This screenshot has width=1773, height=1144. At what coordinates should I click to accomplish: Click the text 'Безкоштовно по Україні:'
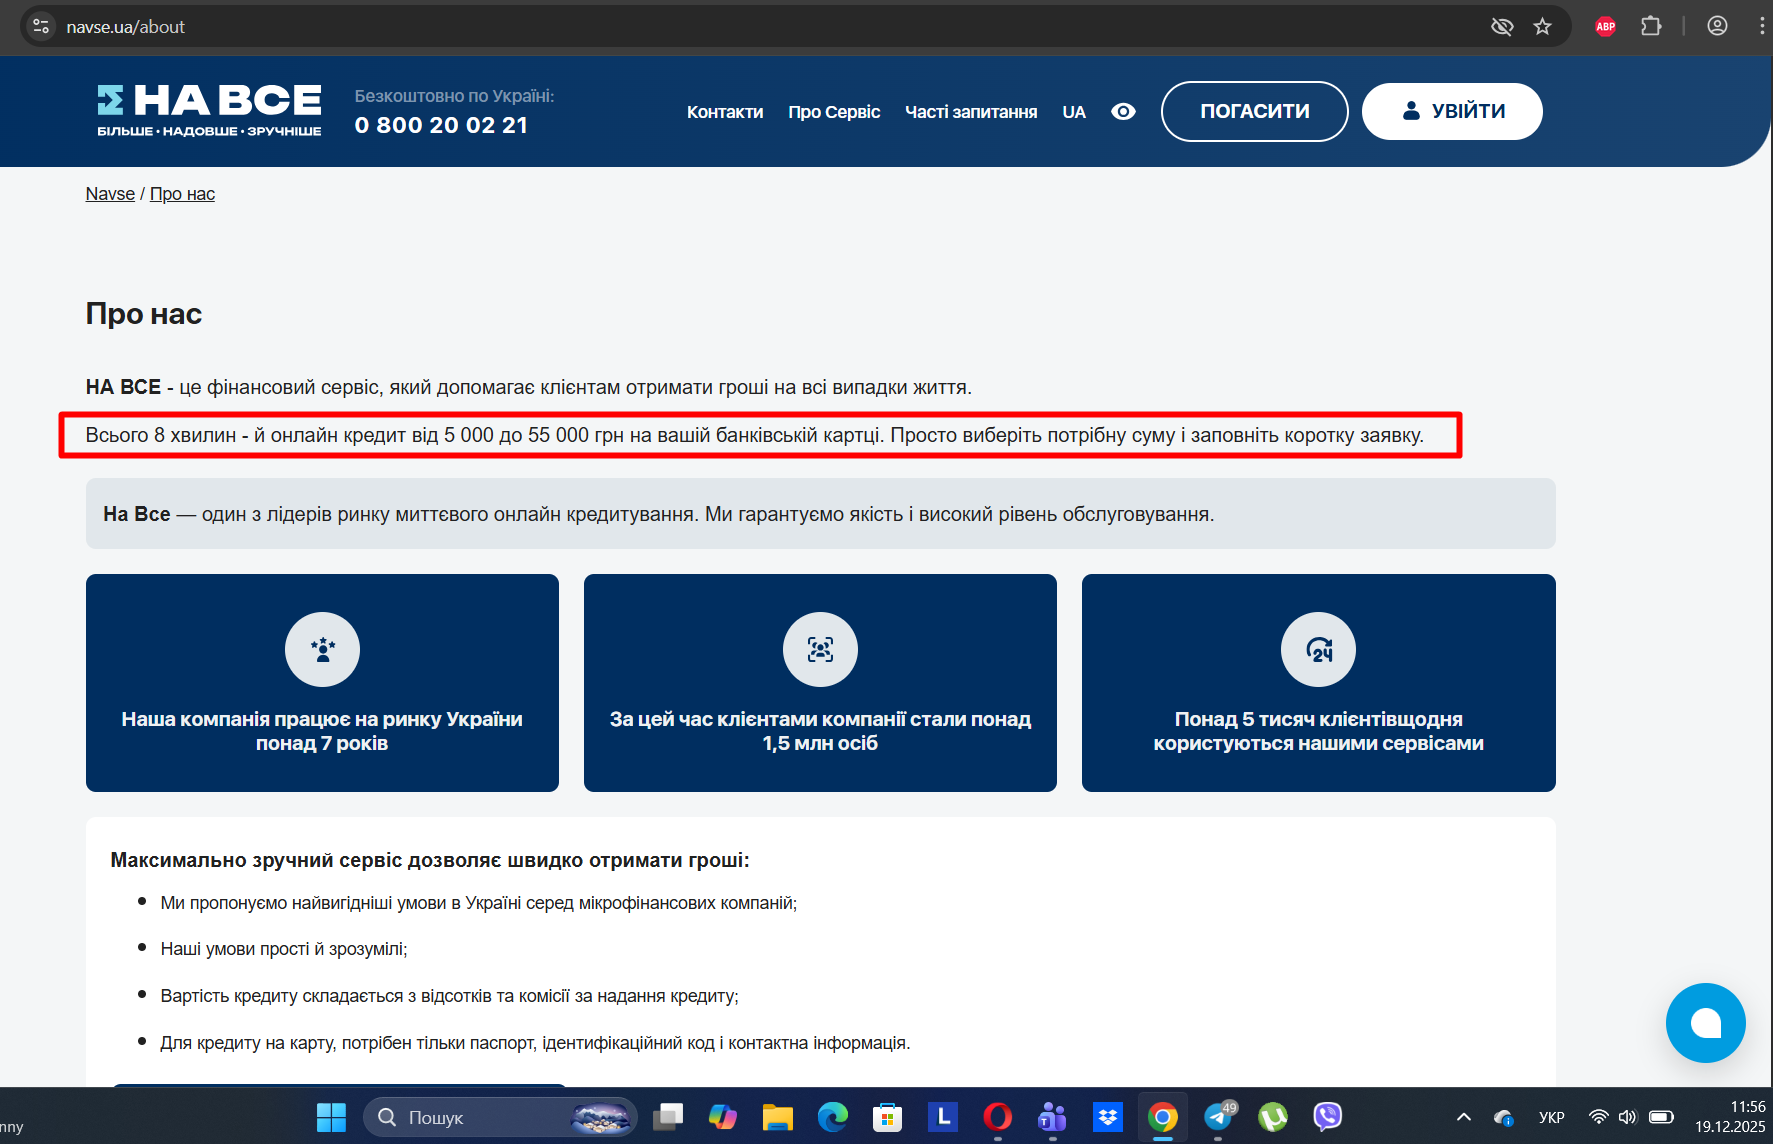454,96
